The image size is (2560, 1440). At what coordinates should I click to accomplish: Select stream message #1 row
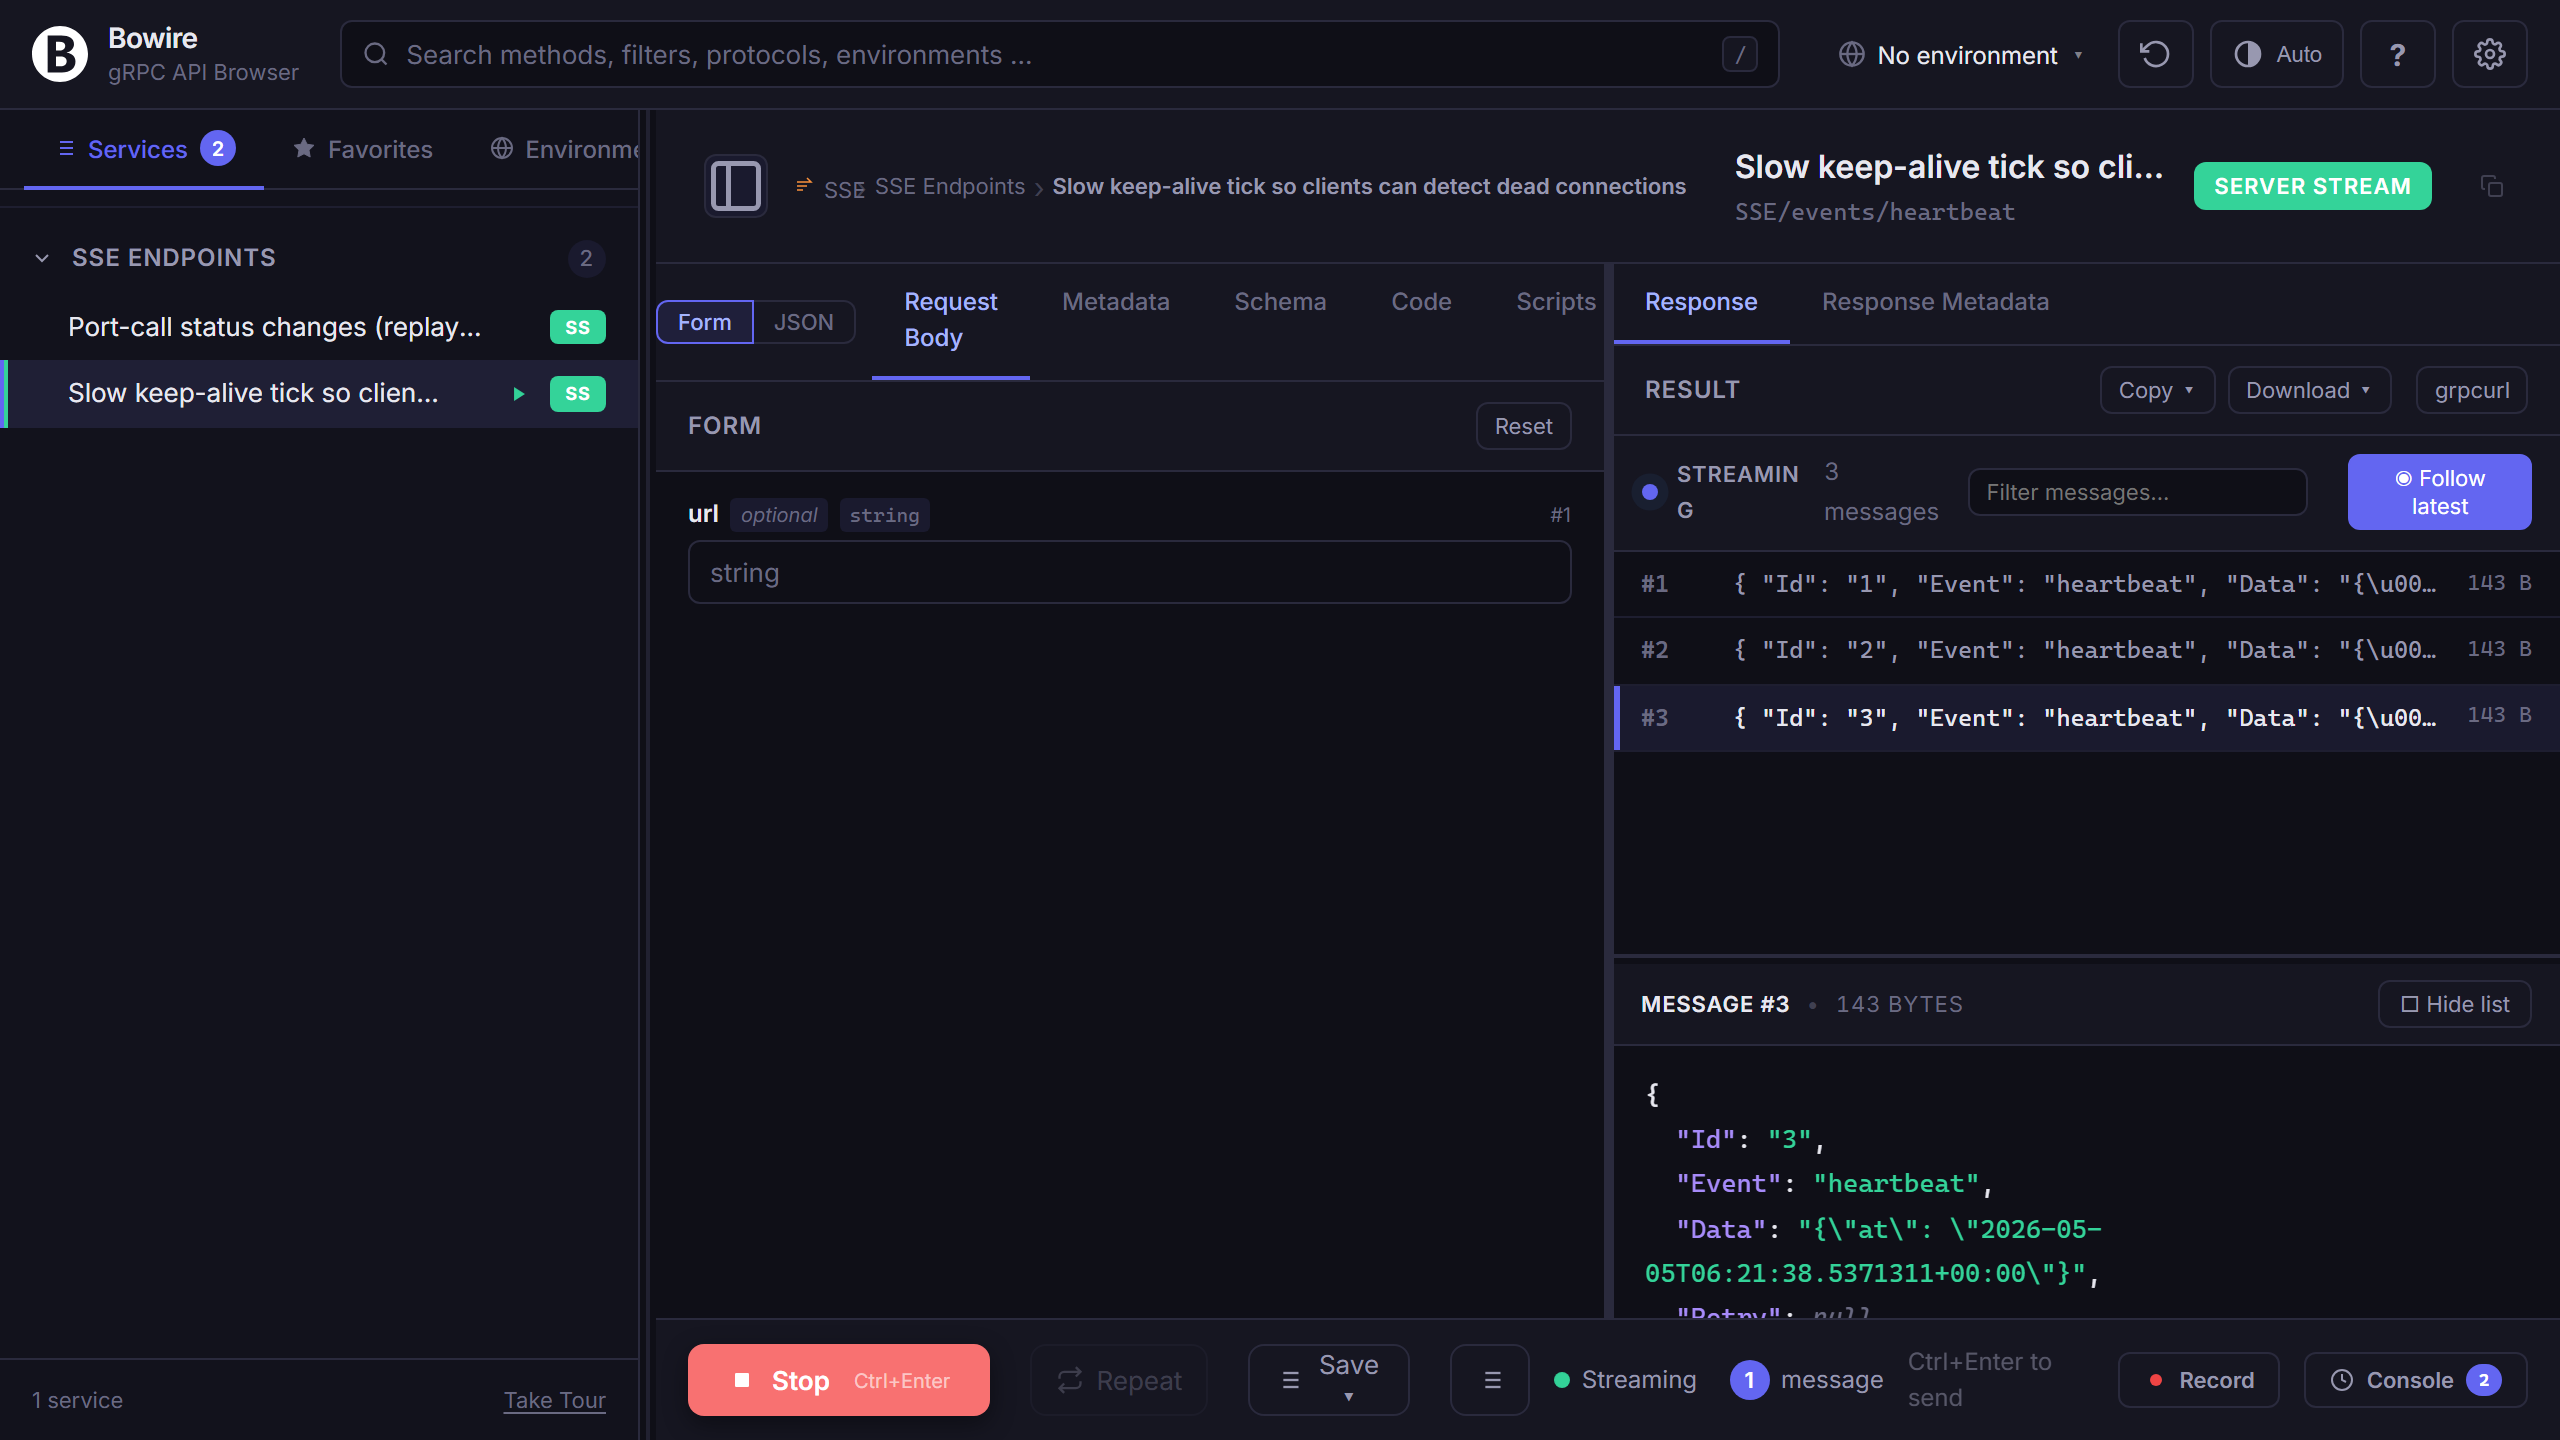point(2087,584)
